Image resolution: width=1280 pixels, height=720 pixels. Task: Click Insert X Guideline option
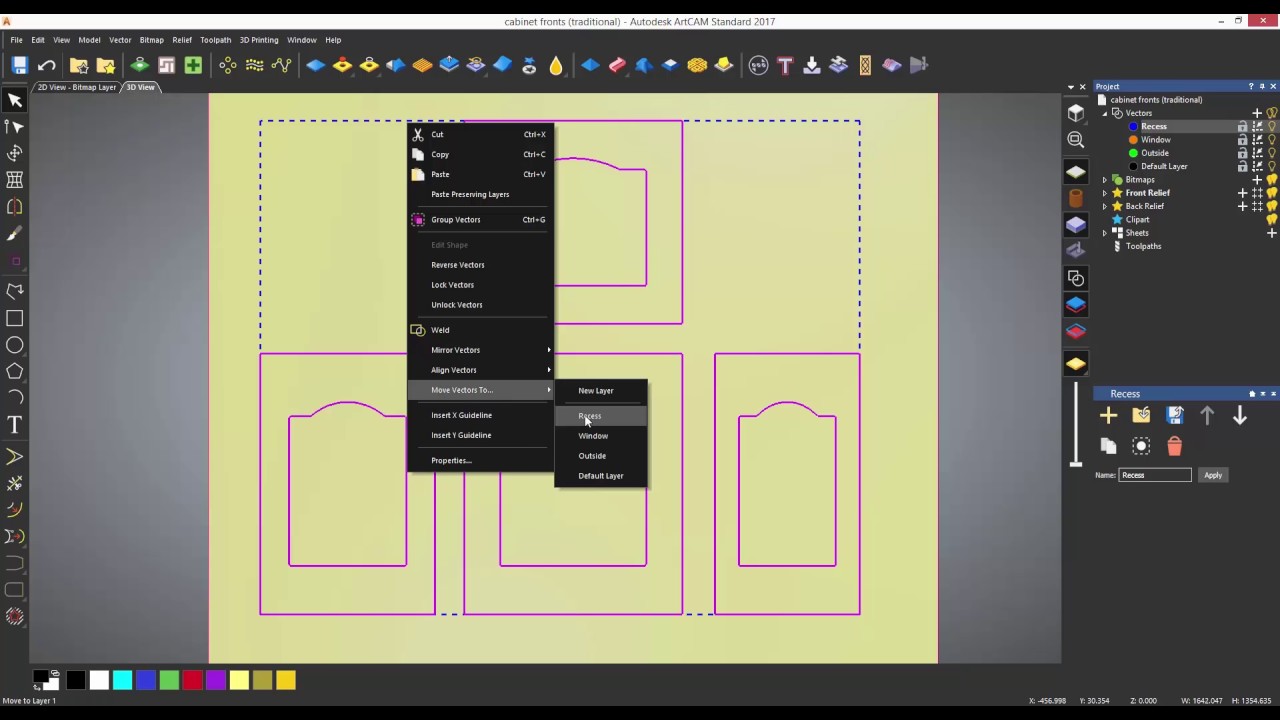point(480,415)
